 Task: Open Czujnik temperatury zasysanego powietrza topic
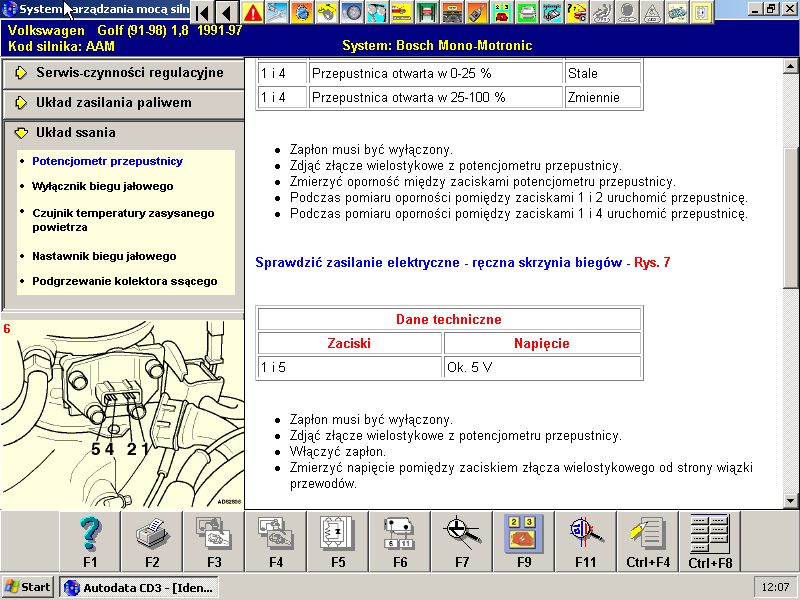tap(123, 220)
